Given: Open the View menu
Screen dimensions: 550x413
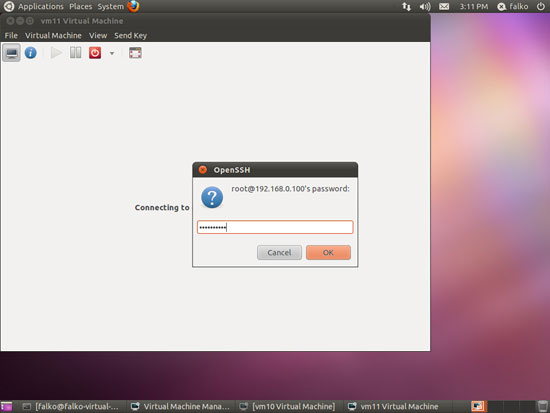Looking at the screenshot, I should point(98,35).
